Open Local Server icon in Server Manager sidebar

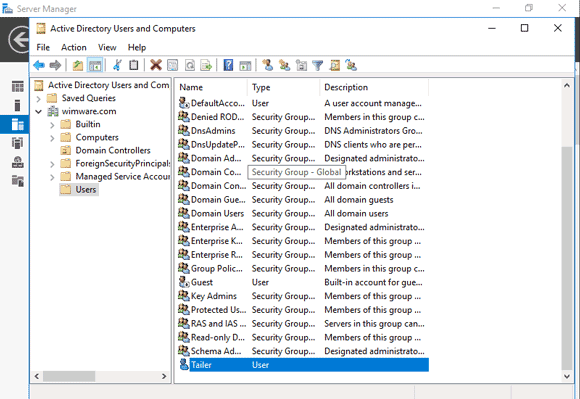pyautogui.click(x=17, y=105)
